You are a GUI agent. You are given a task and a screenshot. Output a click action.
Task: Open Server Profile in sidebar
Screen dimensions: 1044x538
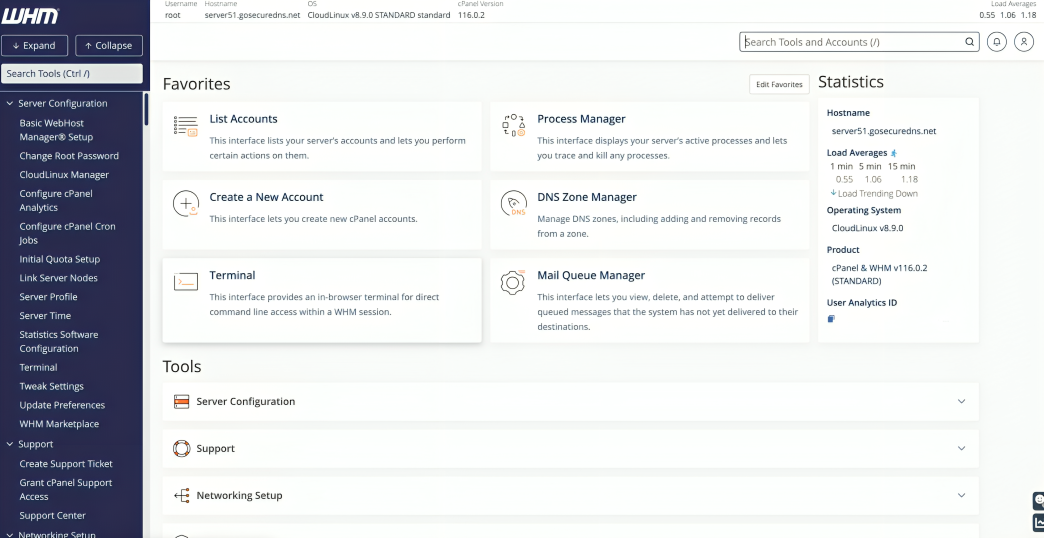point(48,296)
